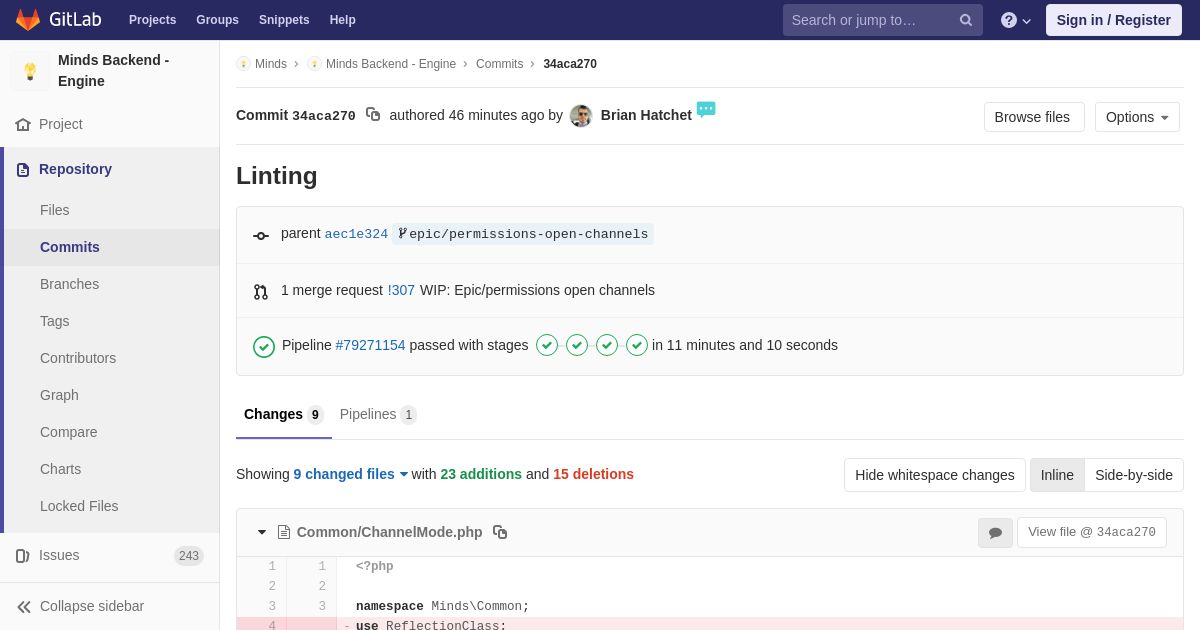Open the help question mark menu
The image size is (1200, 630).
[x=1015, y=20]
